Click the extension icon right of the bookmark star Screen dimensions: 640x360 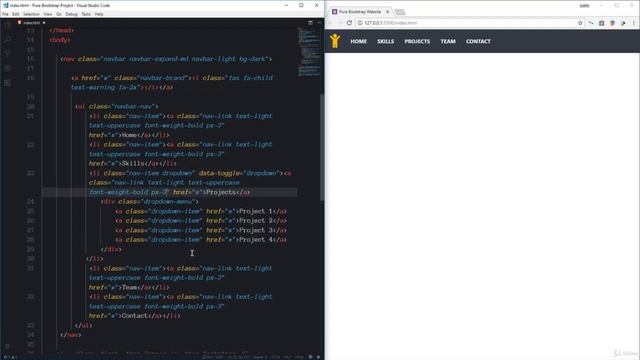[591, 23]
